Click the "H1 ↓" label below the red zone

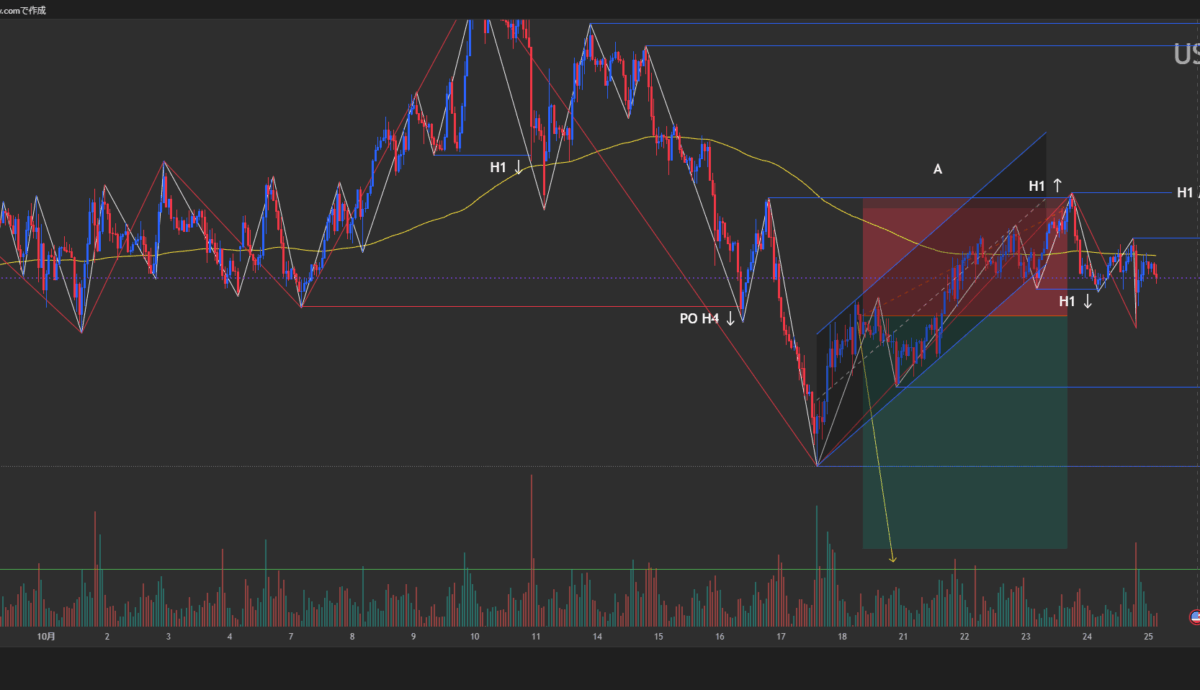click(x=1073, y=301)
